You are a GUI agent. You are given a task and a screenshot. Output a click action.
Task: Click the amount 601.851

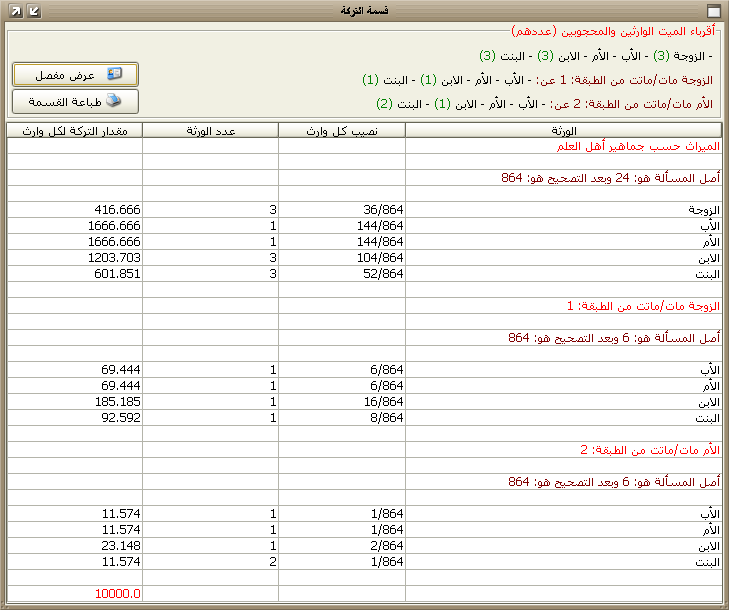coord(117,273)
